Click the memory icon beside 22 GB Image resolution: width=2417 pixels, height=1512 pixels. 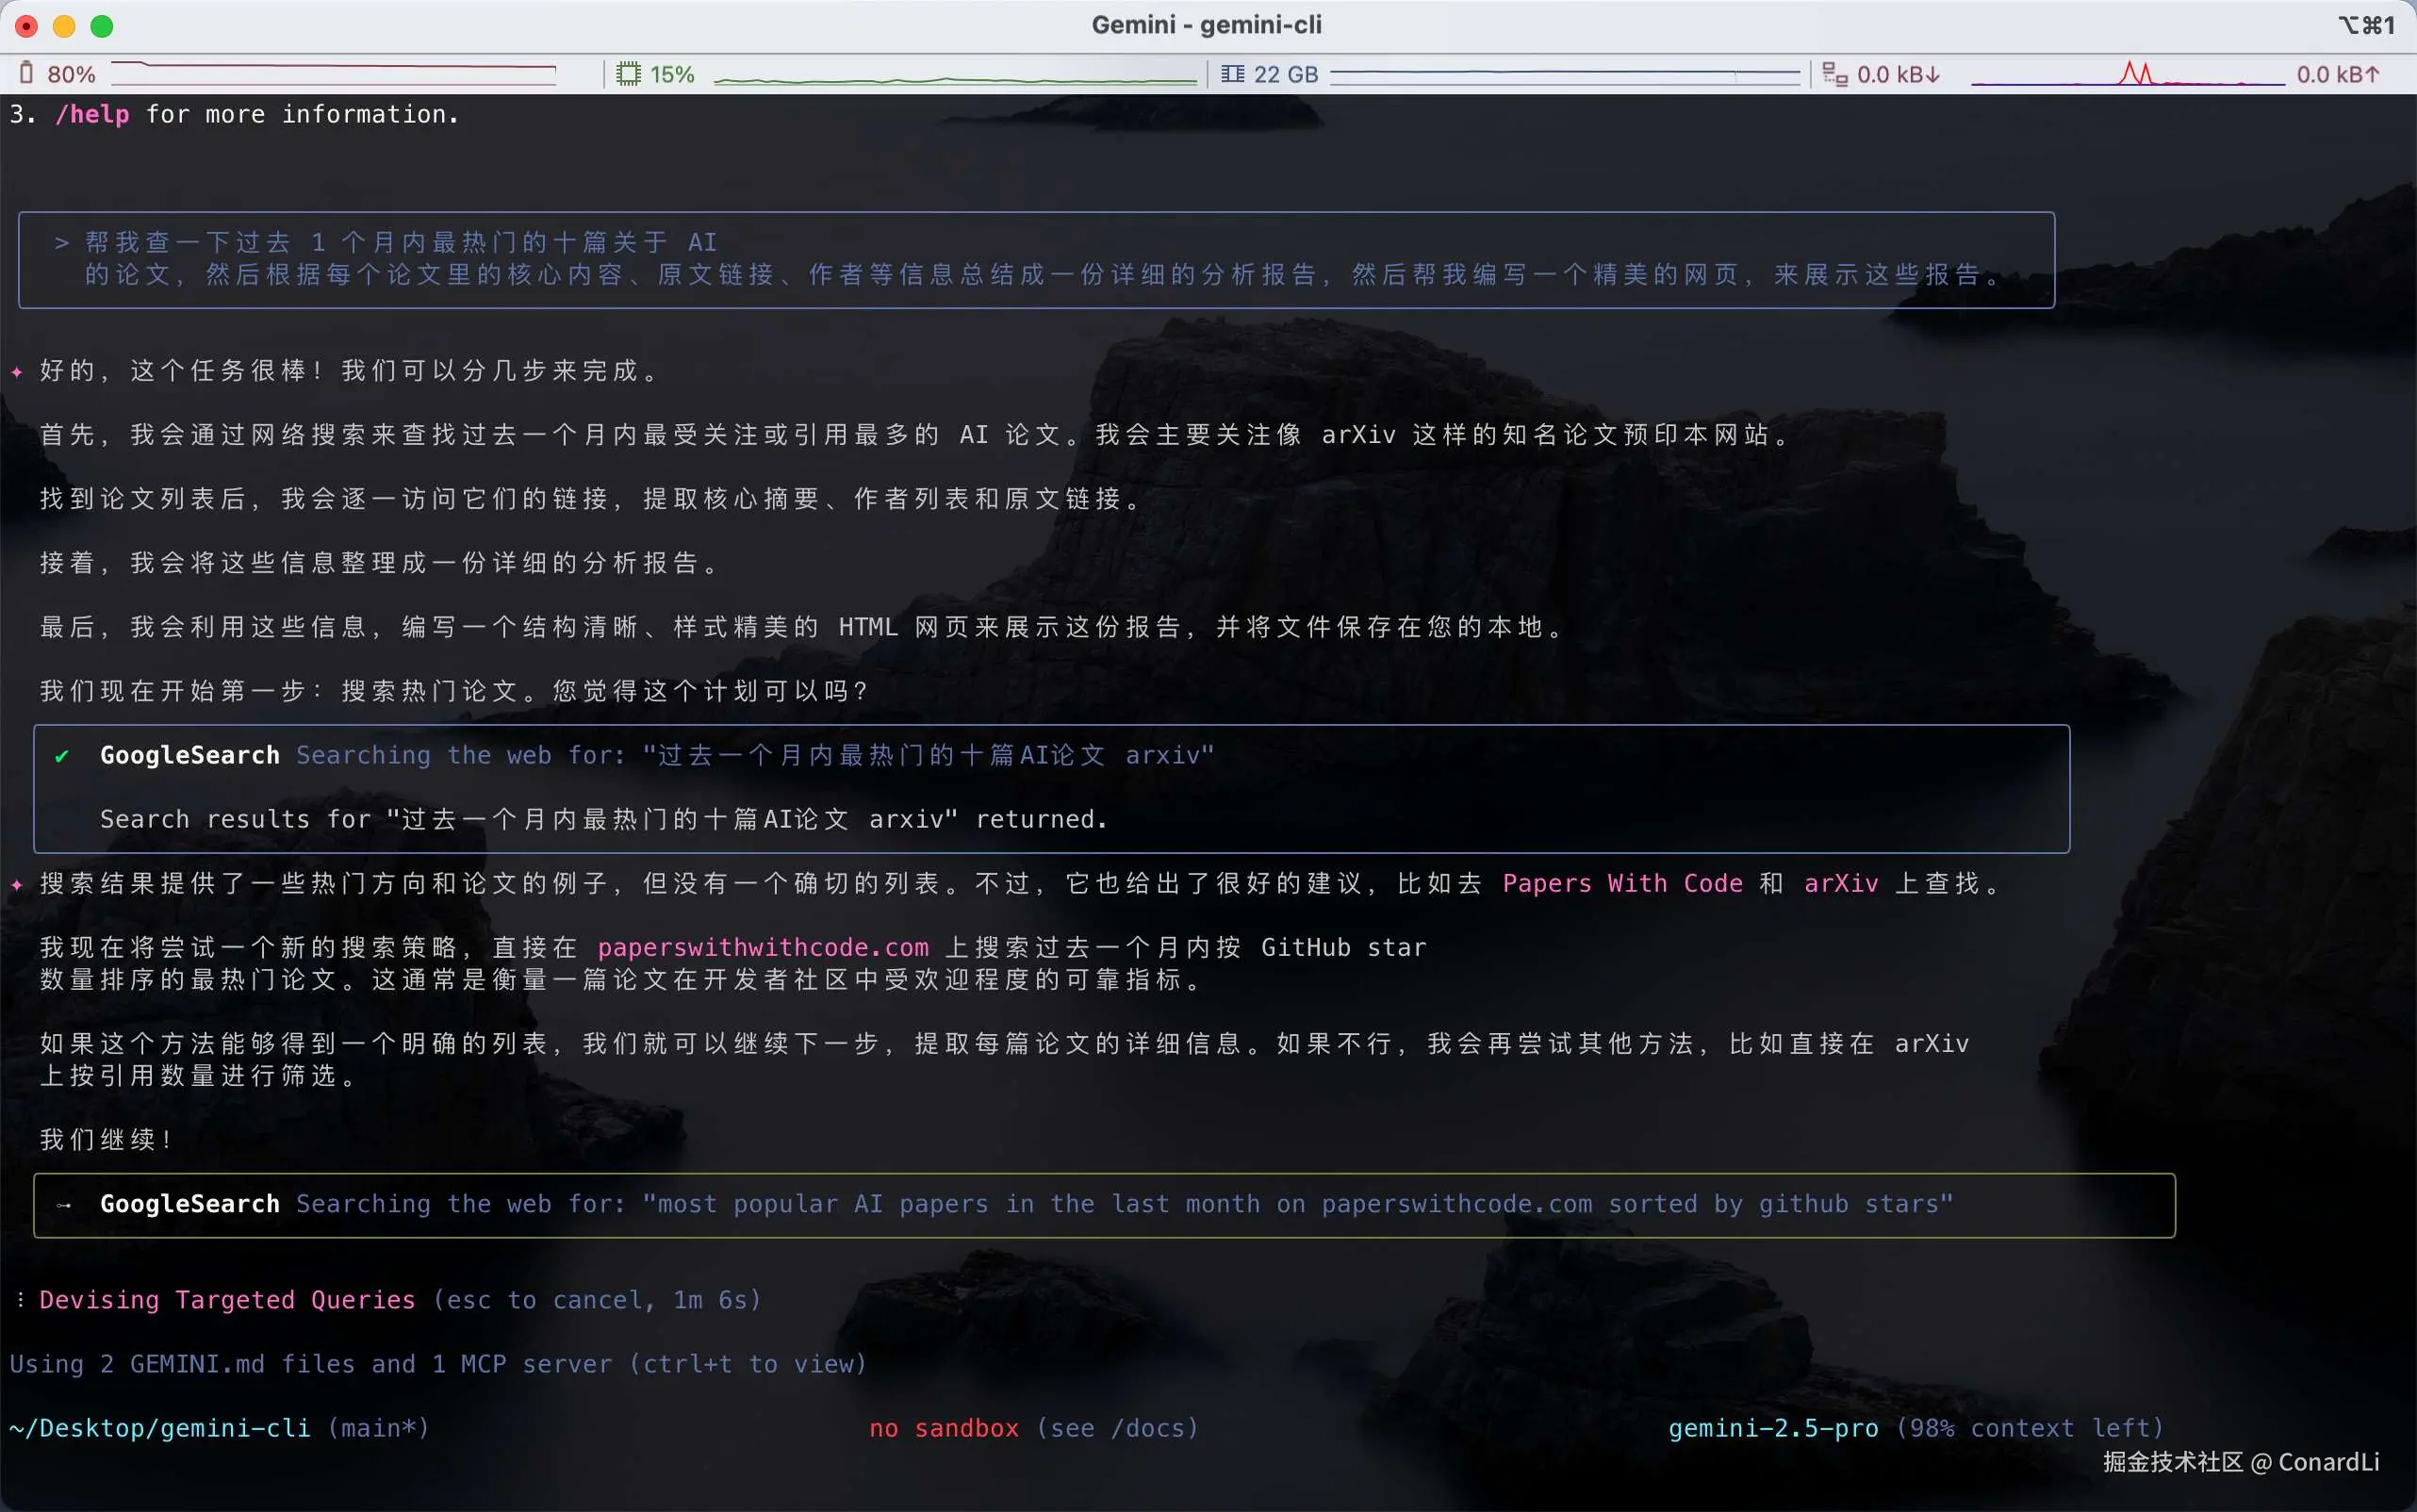click(1233, 74)
